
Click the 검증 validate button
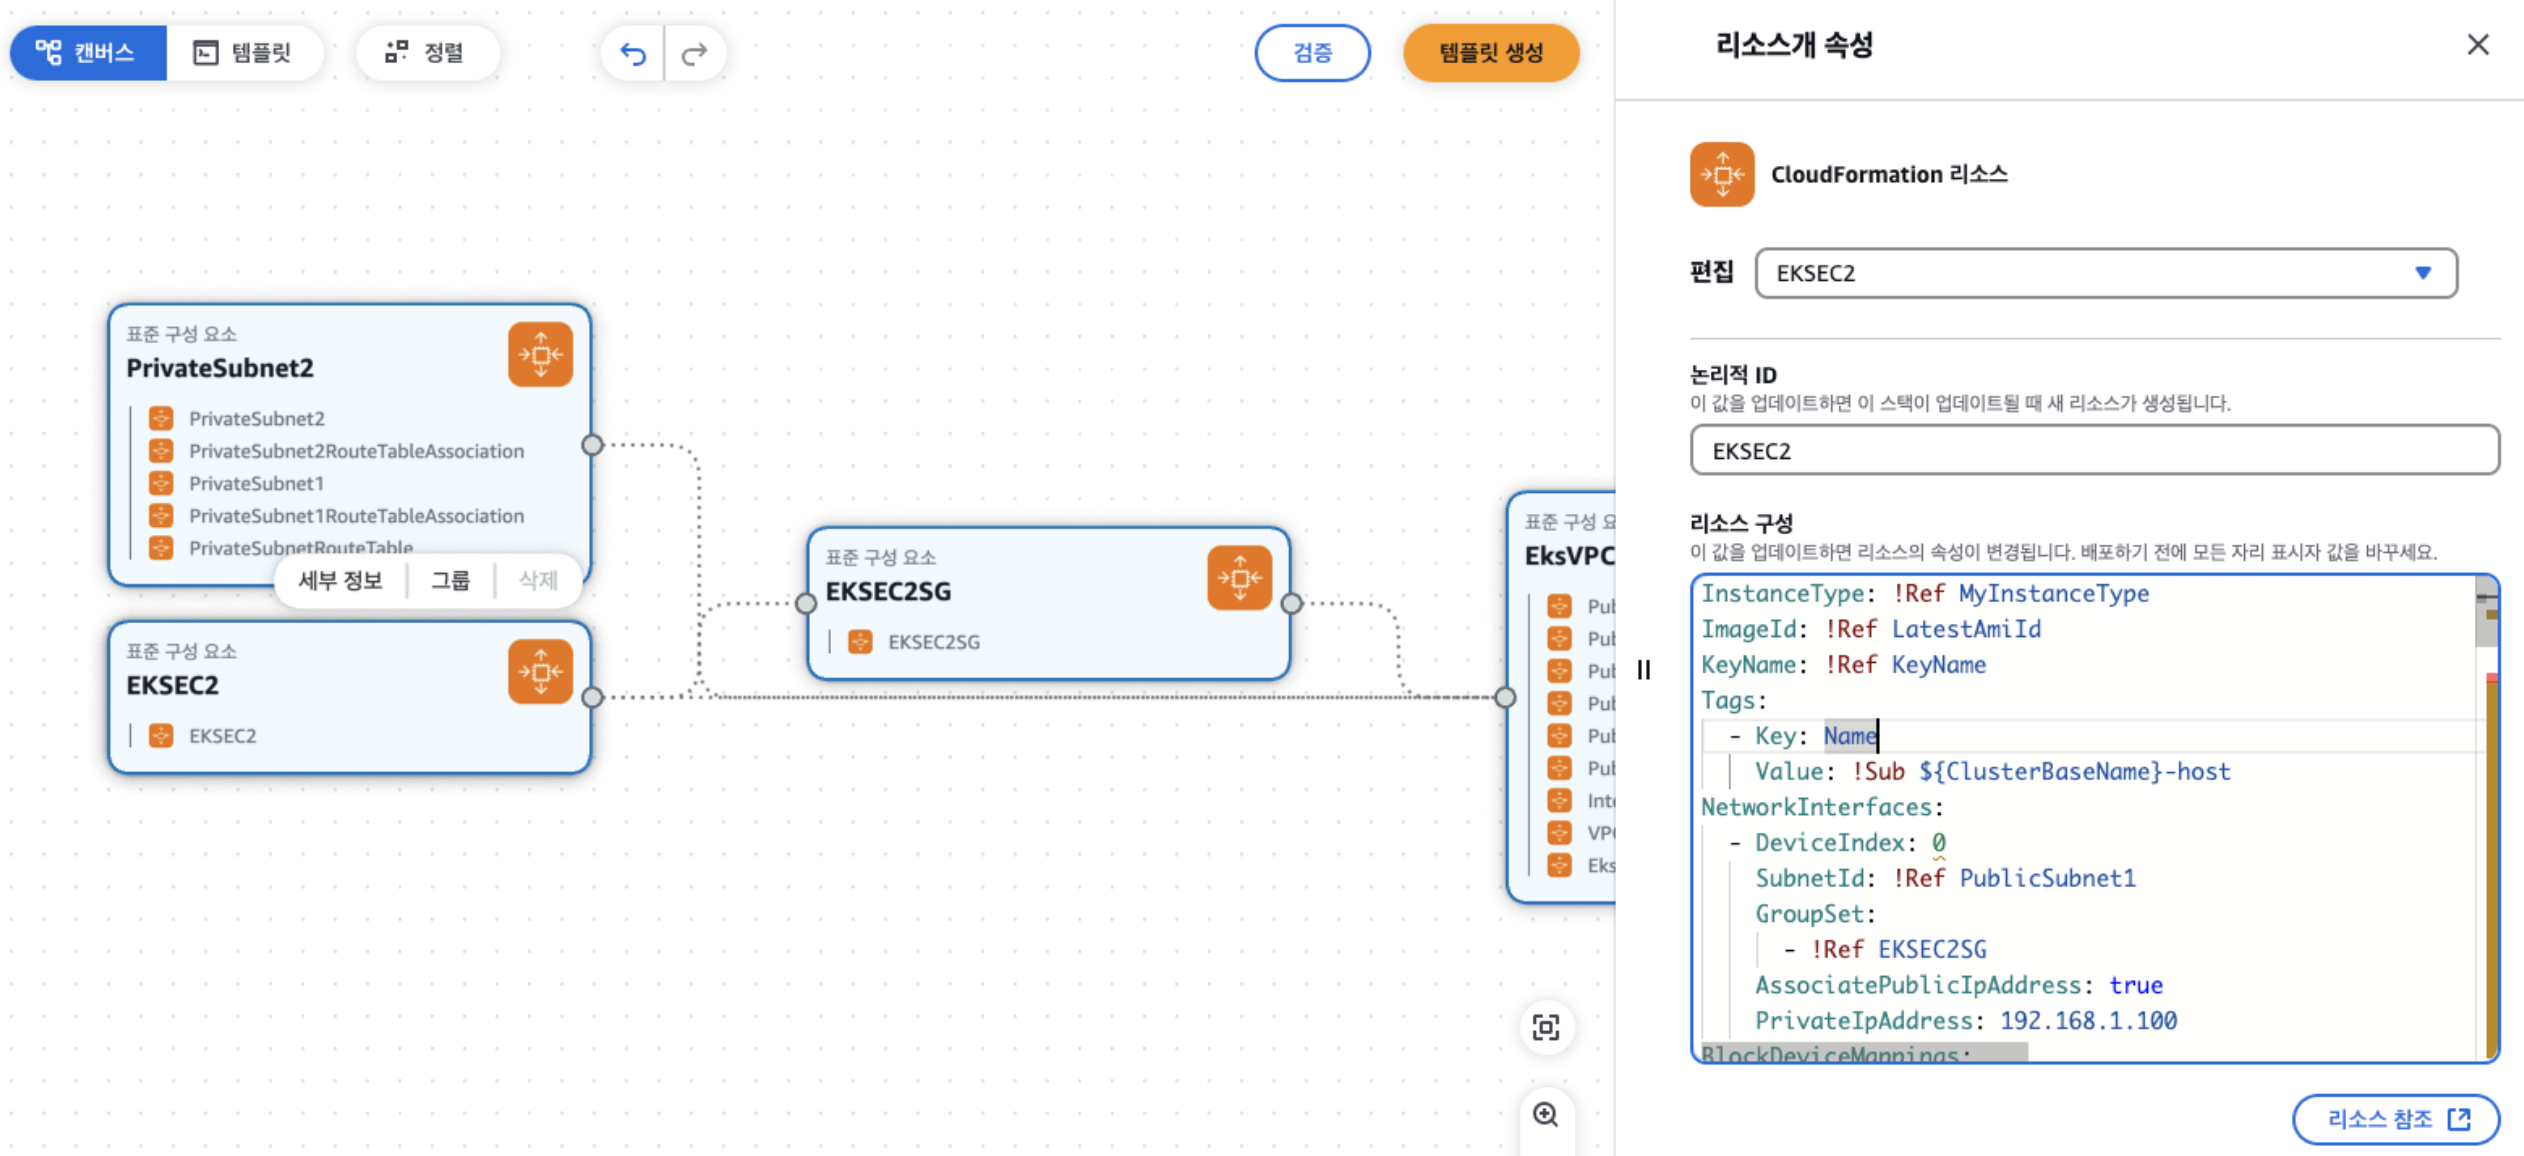click(1311, 53)
